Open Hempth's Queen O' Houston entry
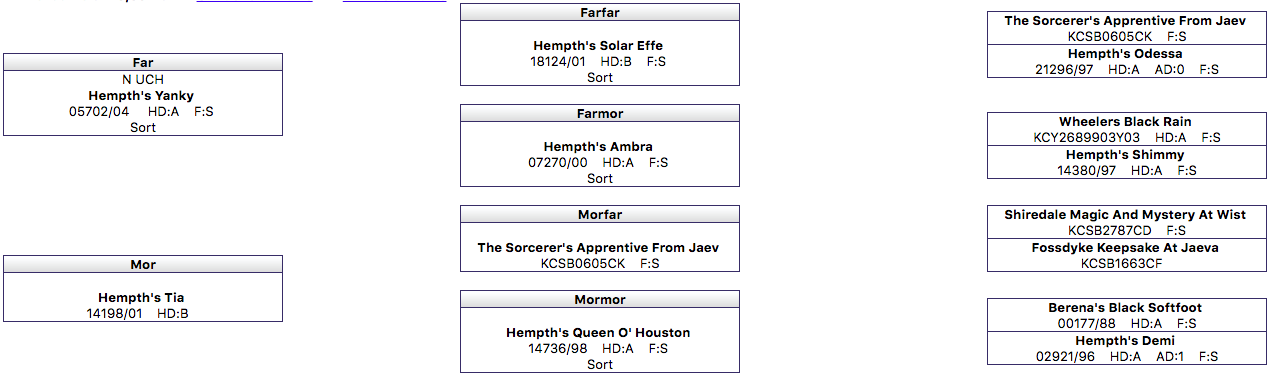Image resolution: width=1268 pixels, height=376 pixels. coord(598,333)
